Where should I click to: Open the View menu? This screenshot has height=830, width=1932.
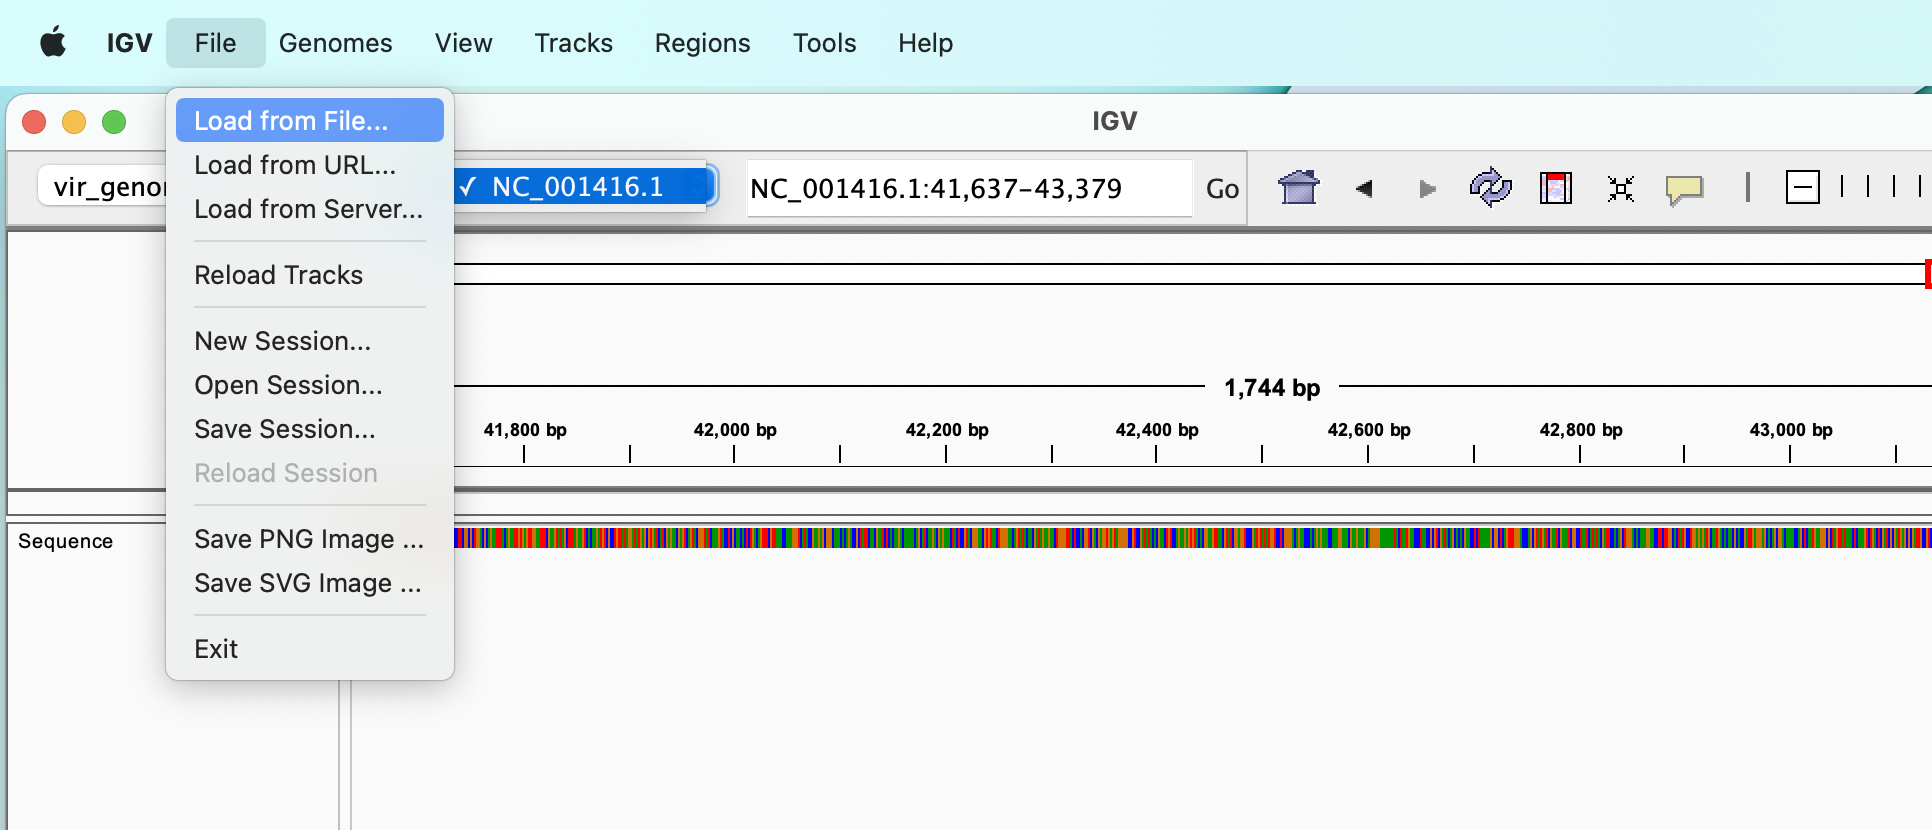pos(464,43)
